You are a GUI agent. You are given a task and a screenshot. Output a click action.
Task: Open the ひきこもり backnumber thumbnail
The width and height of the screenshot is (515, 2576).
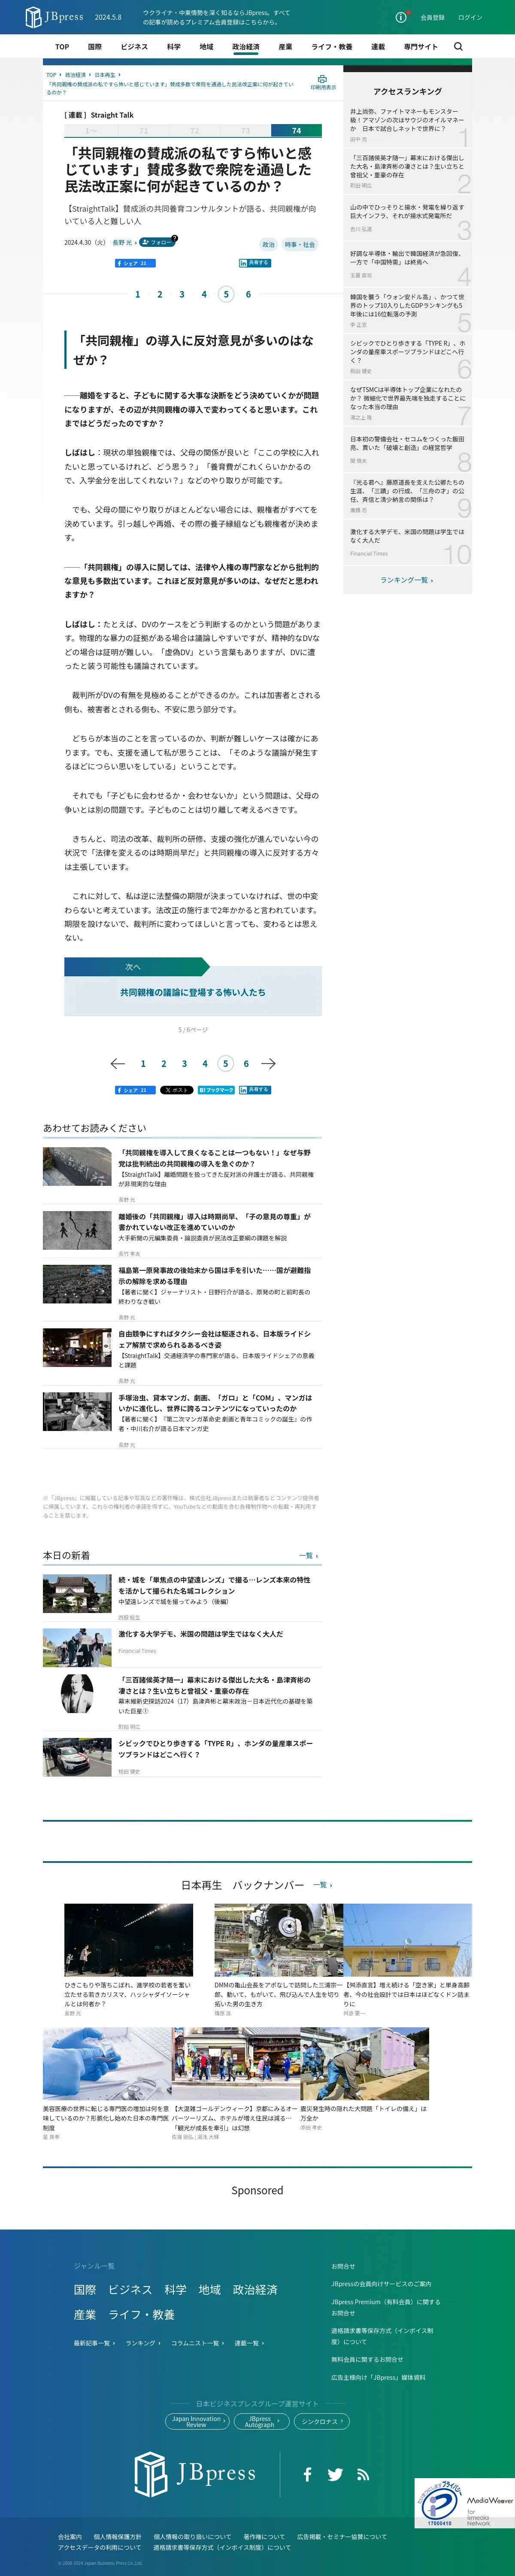point(128,1940)
